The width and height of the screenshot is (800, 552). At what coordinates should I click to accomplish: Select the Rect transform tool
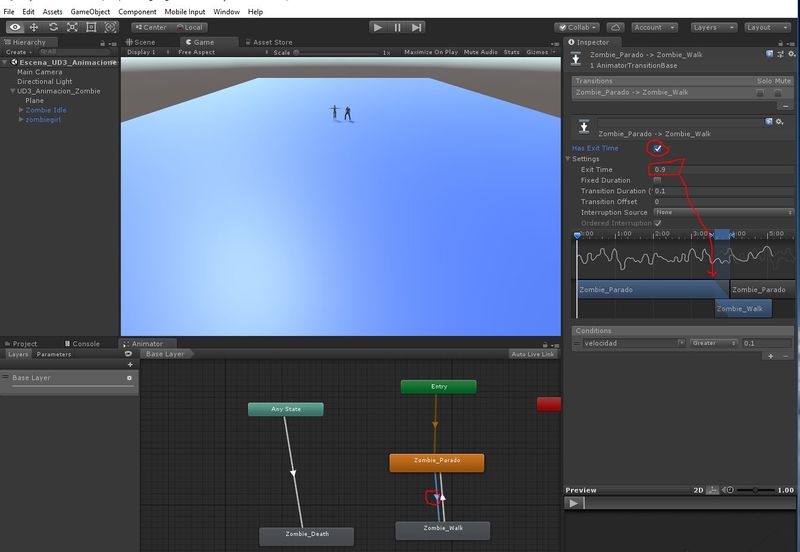pyautogui.click(x=91, y=28)
